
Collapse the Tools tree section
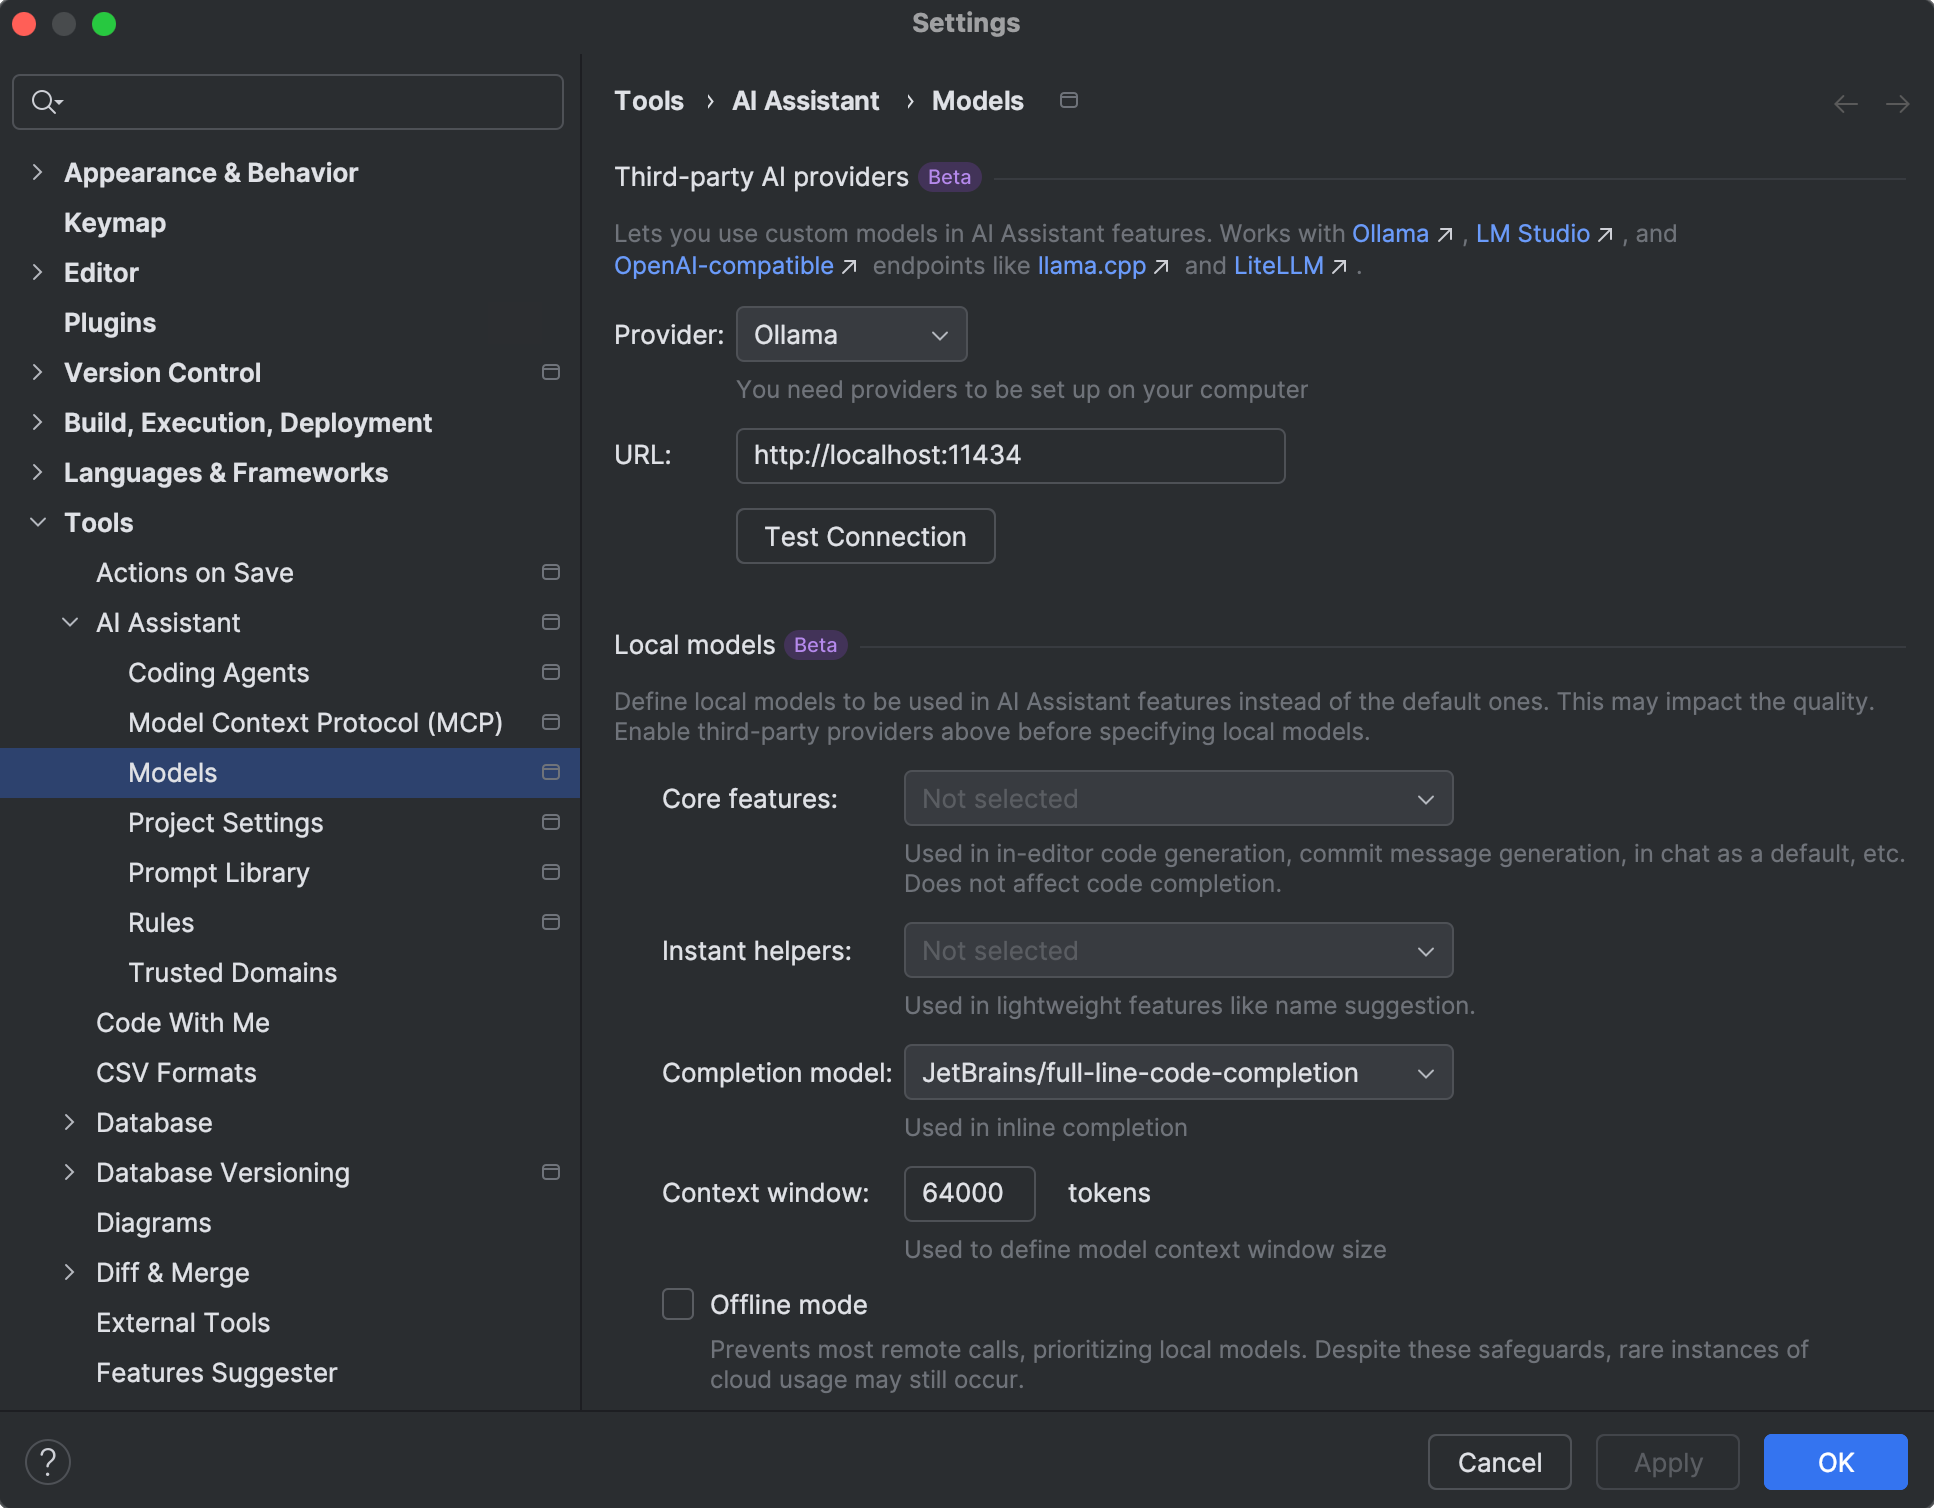(x=37, y=522)
